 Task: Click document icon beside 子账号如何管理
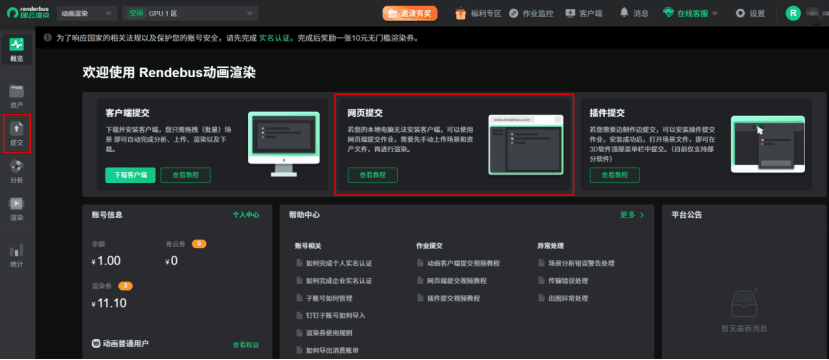click(299, 298)
